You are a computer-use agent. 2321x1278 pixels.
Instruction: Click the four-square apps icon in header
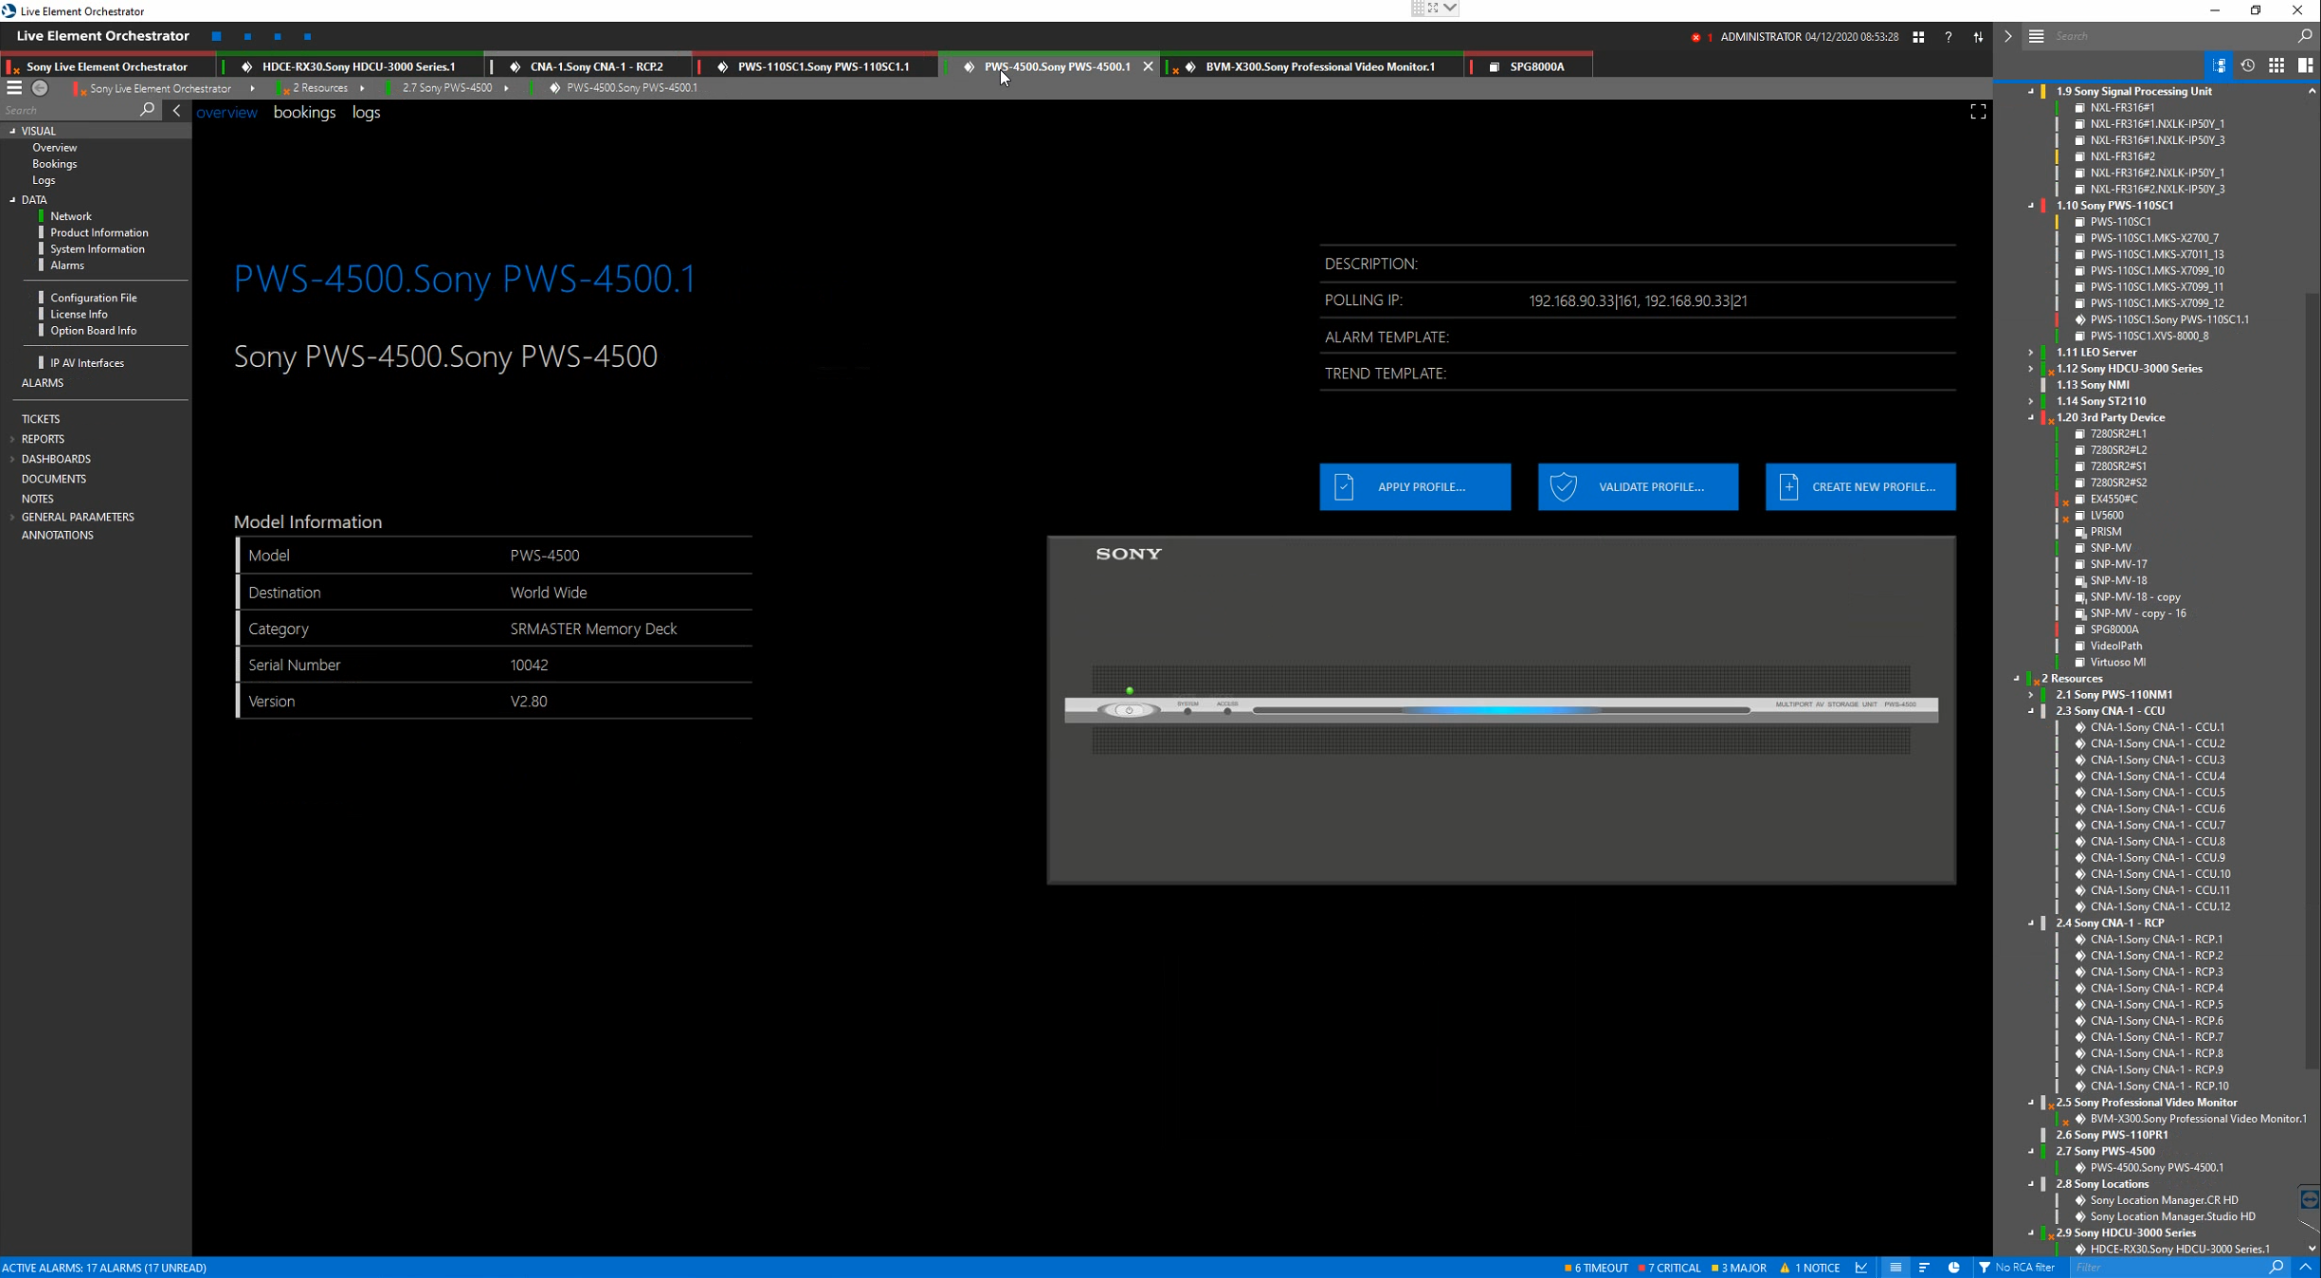tap(1918, 37)
